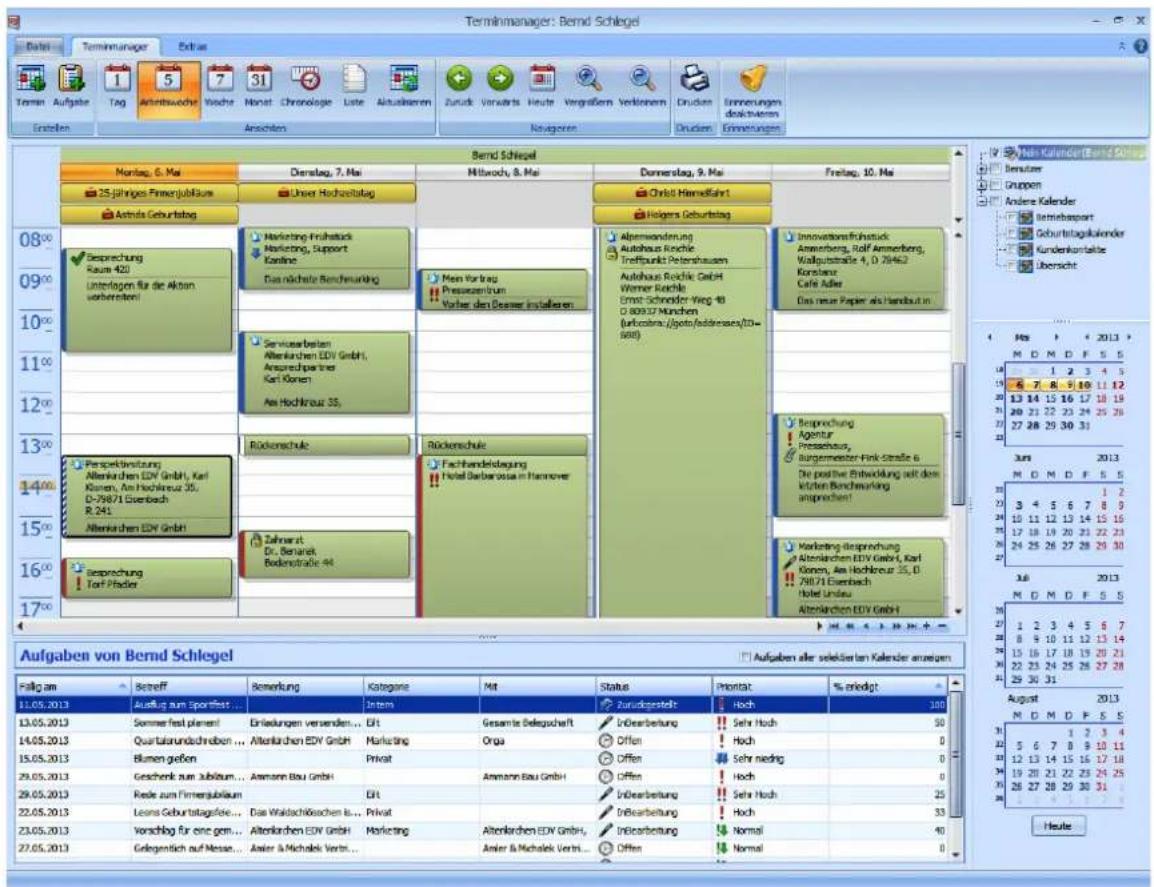This screenshot has height=887, width=1154.
Task: Create a new Termin appointment
Action: tap(30, 87)
